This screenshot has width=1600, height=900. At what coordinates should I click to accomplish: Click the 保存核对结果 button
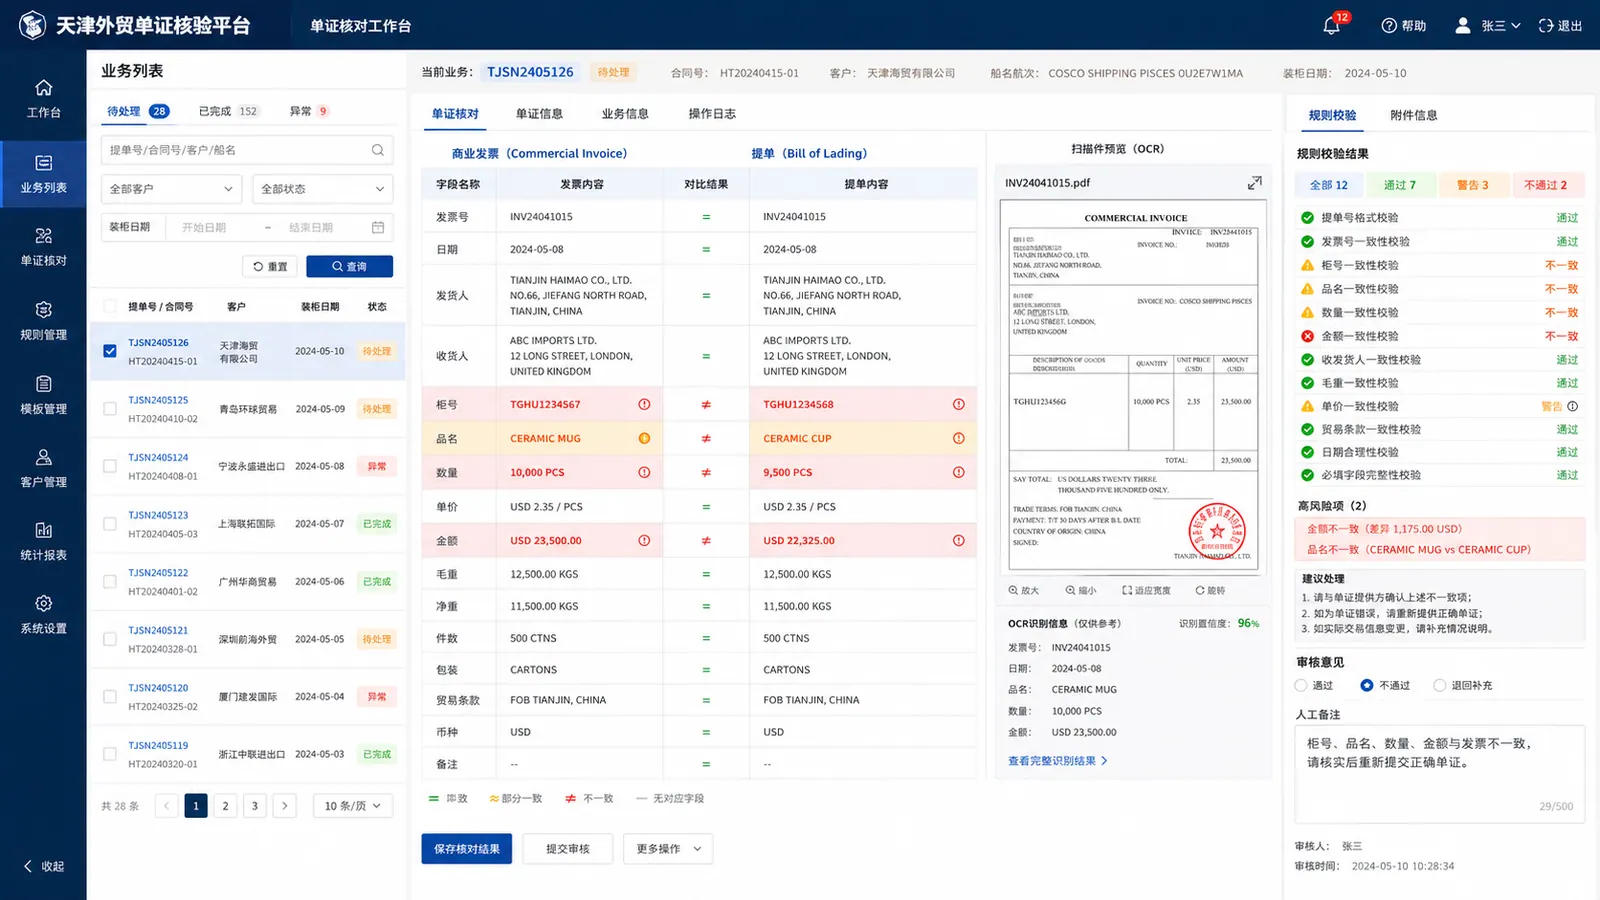coord(467,849)
